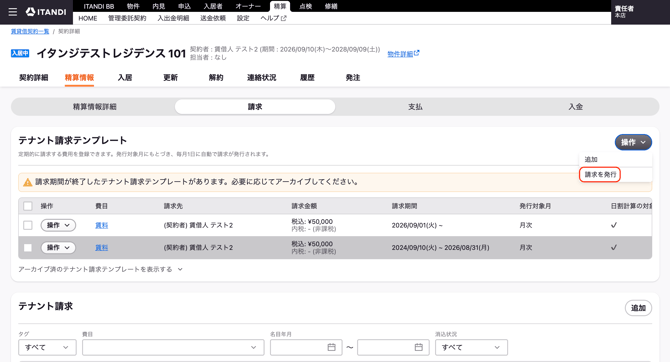Switch to the 契約詳細 tab

pos(34,78)
